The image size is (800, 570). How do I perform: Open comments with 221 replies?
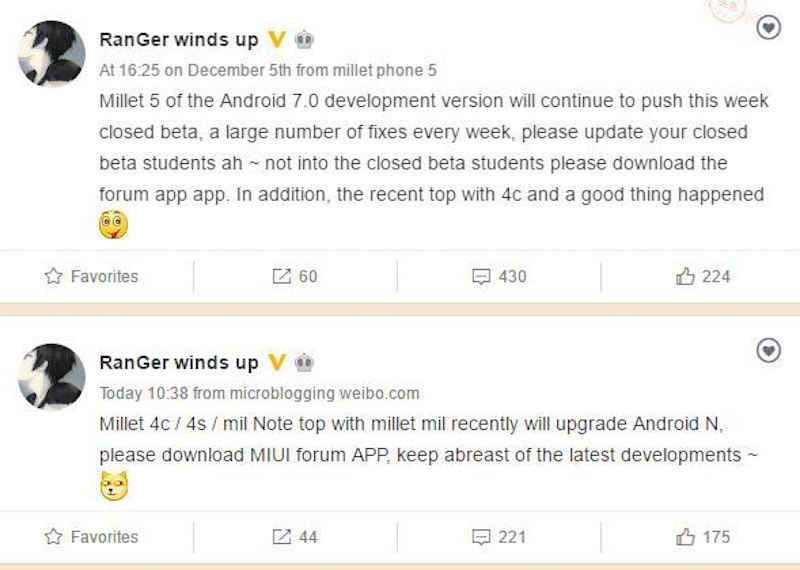[x=498, y=536]
